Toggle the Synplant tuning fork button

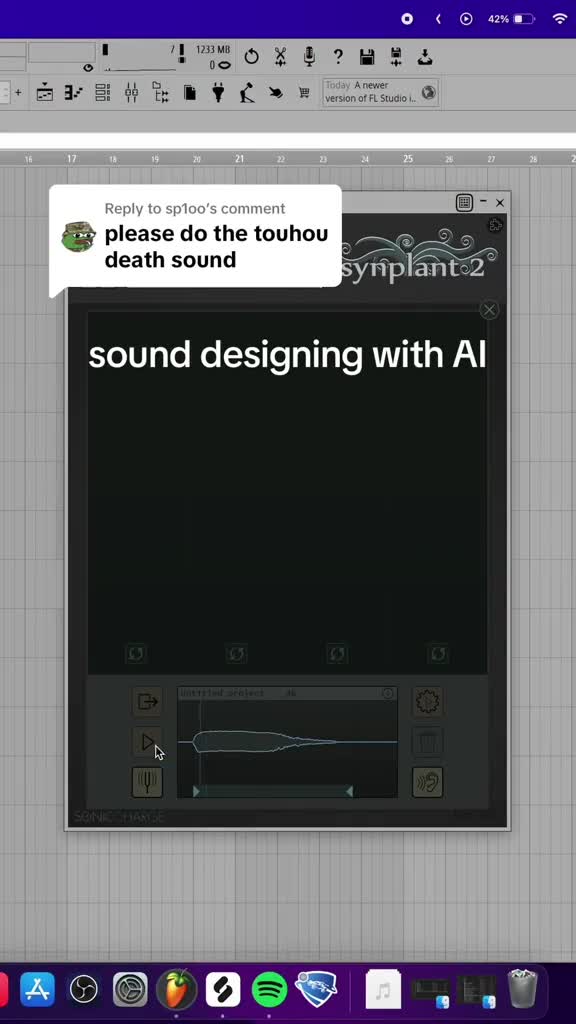click(x=148, y=782)
